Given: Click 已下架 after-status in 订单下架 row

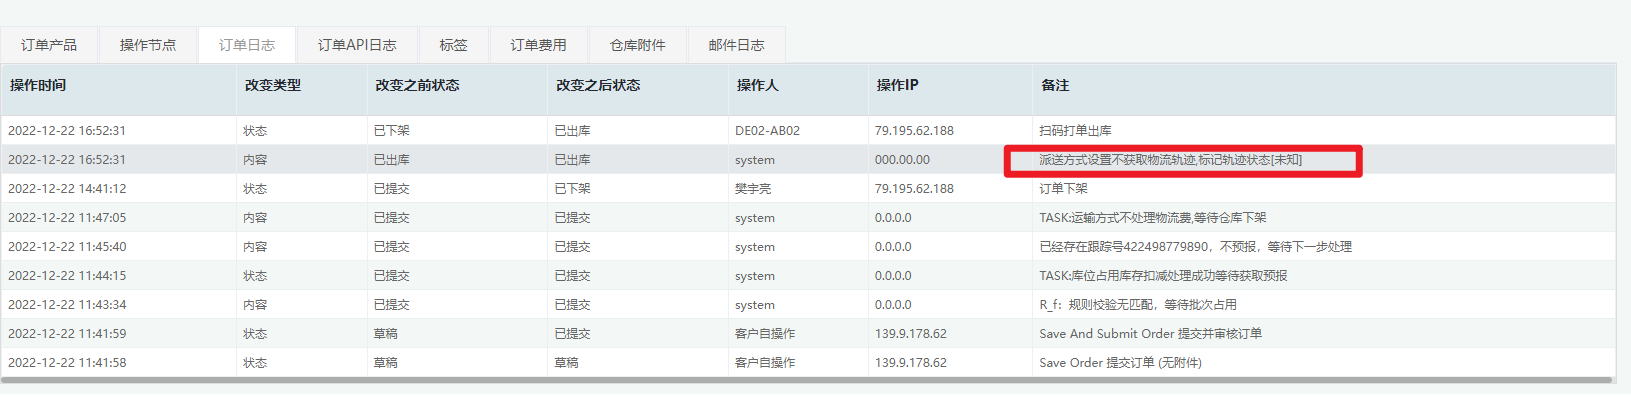Looking at the screenshot, I should [572, 189].
